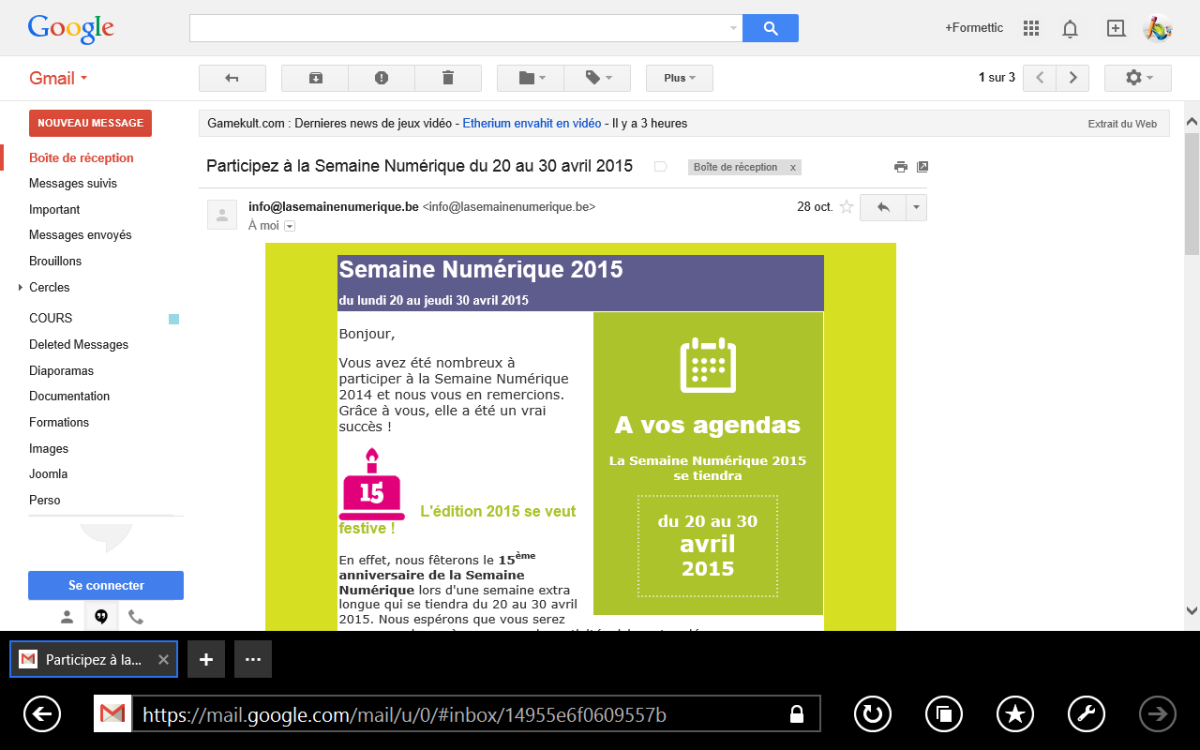Remove Boîte de réception label
Screen dimensions: 1200x750
[x=793, y=168]
